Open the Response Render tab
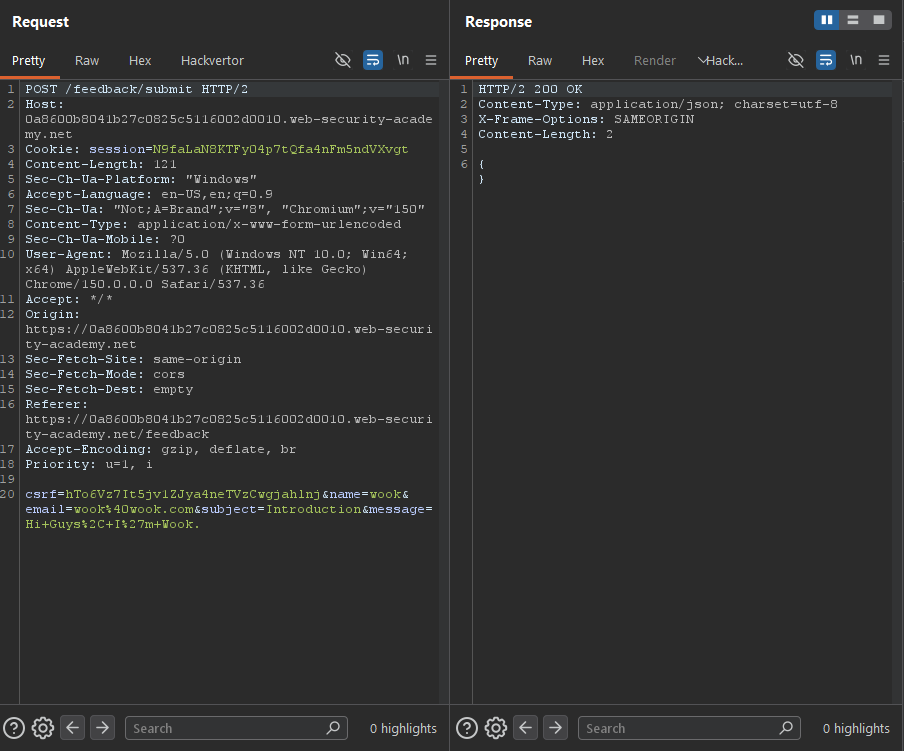904x751 pixels. click(x=654, y=61)
